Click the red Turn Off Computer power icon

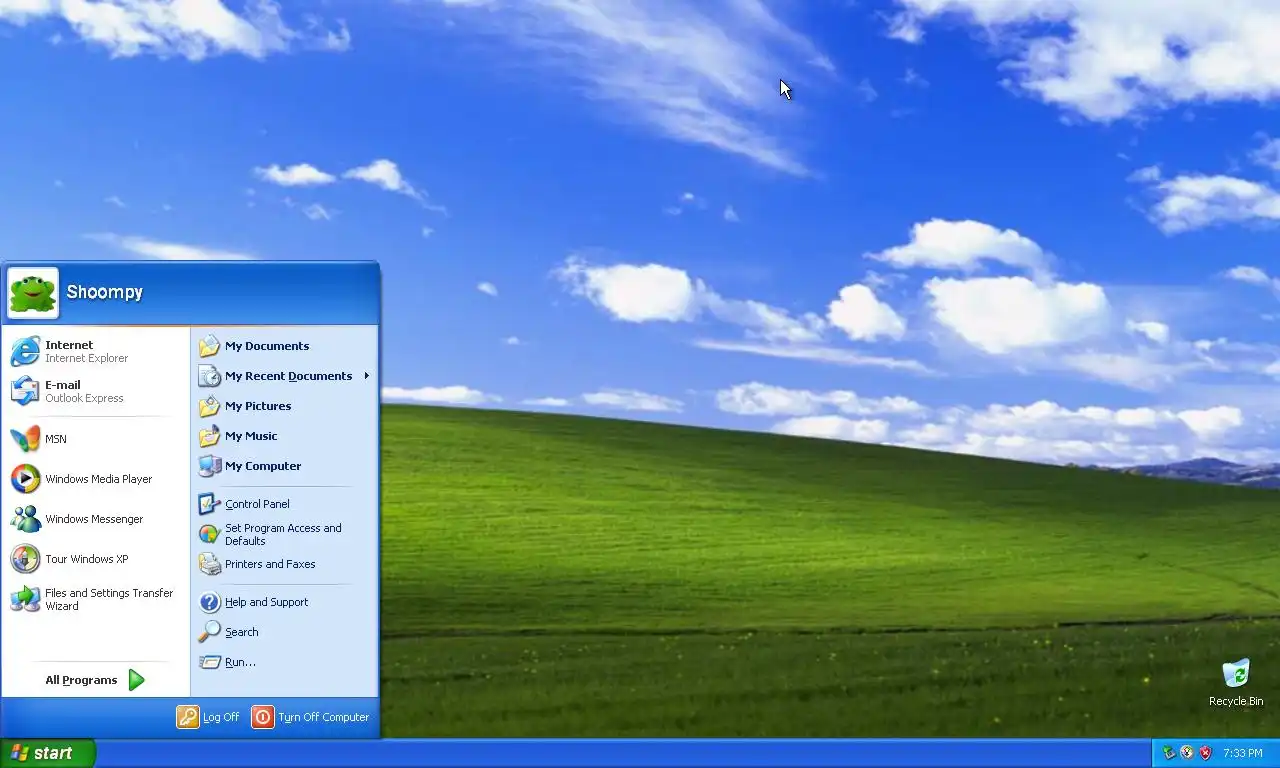[263, 717]
